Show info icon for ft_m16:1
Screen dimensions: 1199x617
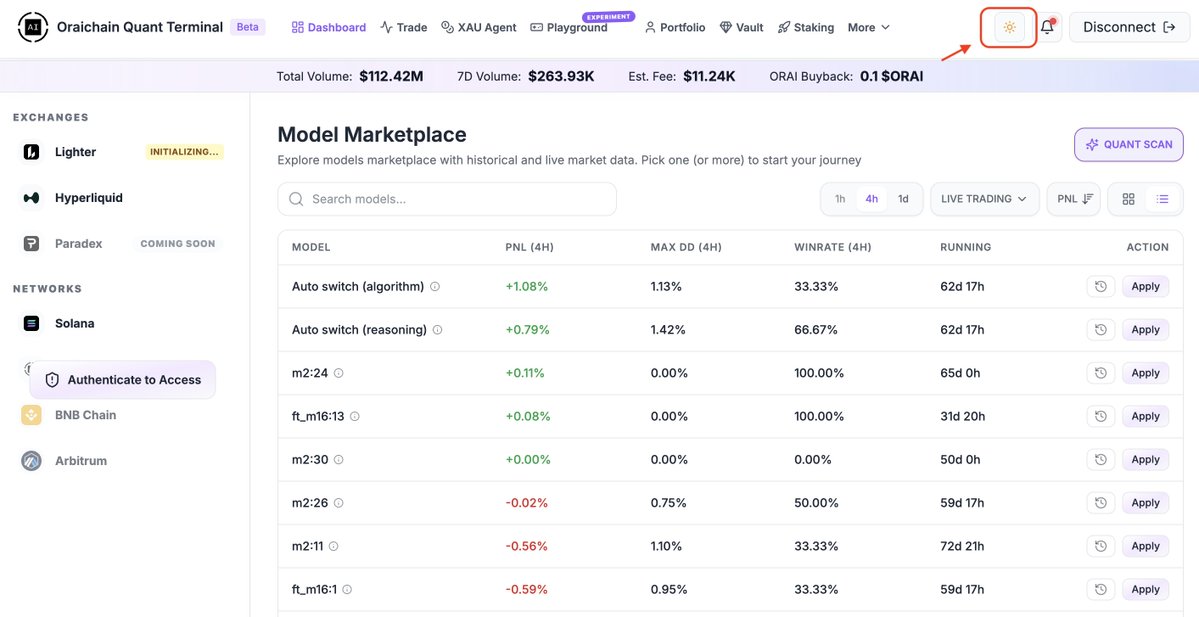coord(347,589)
